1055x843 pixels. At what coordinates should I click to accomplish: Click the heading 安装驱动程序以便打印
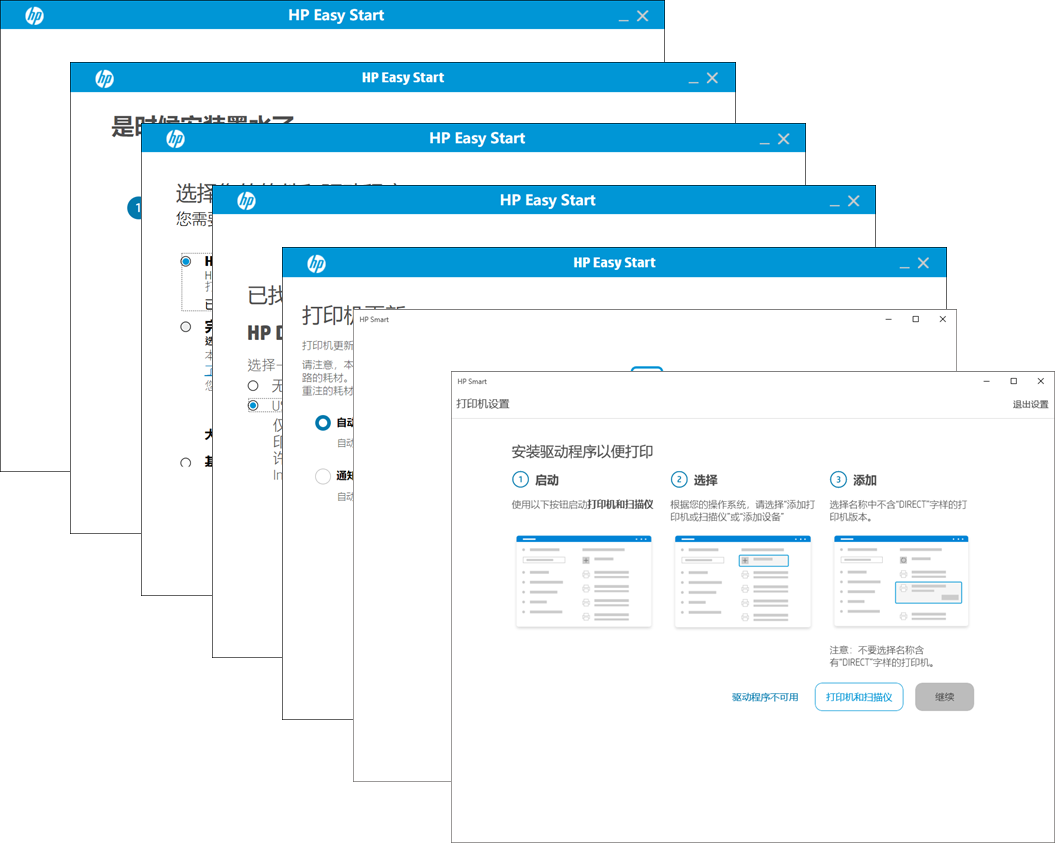[583, 451]
